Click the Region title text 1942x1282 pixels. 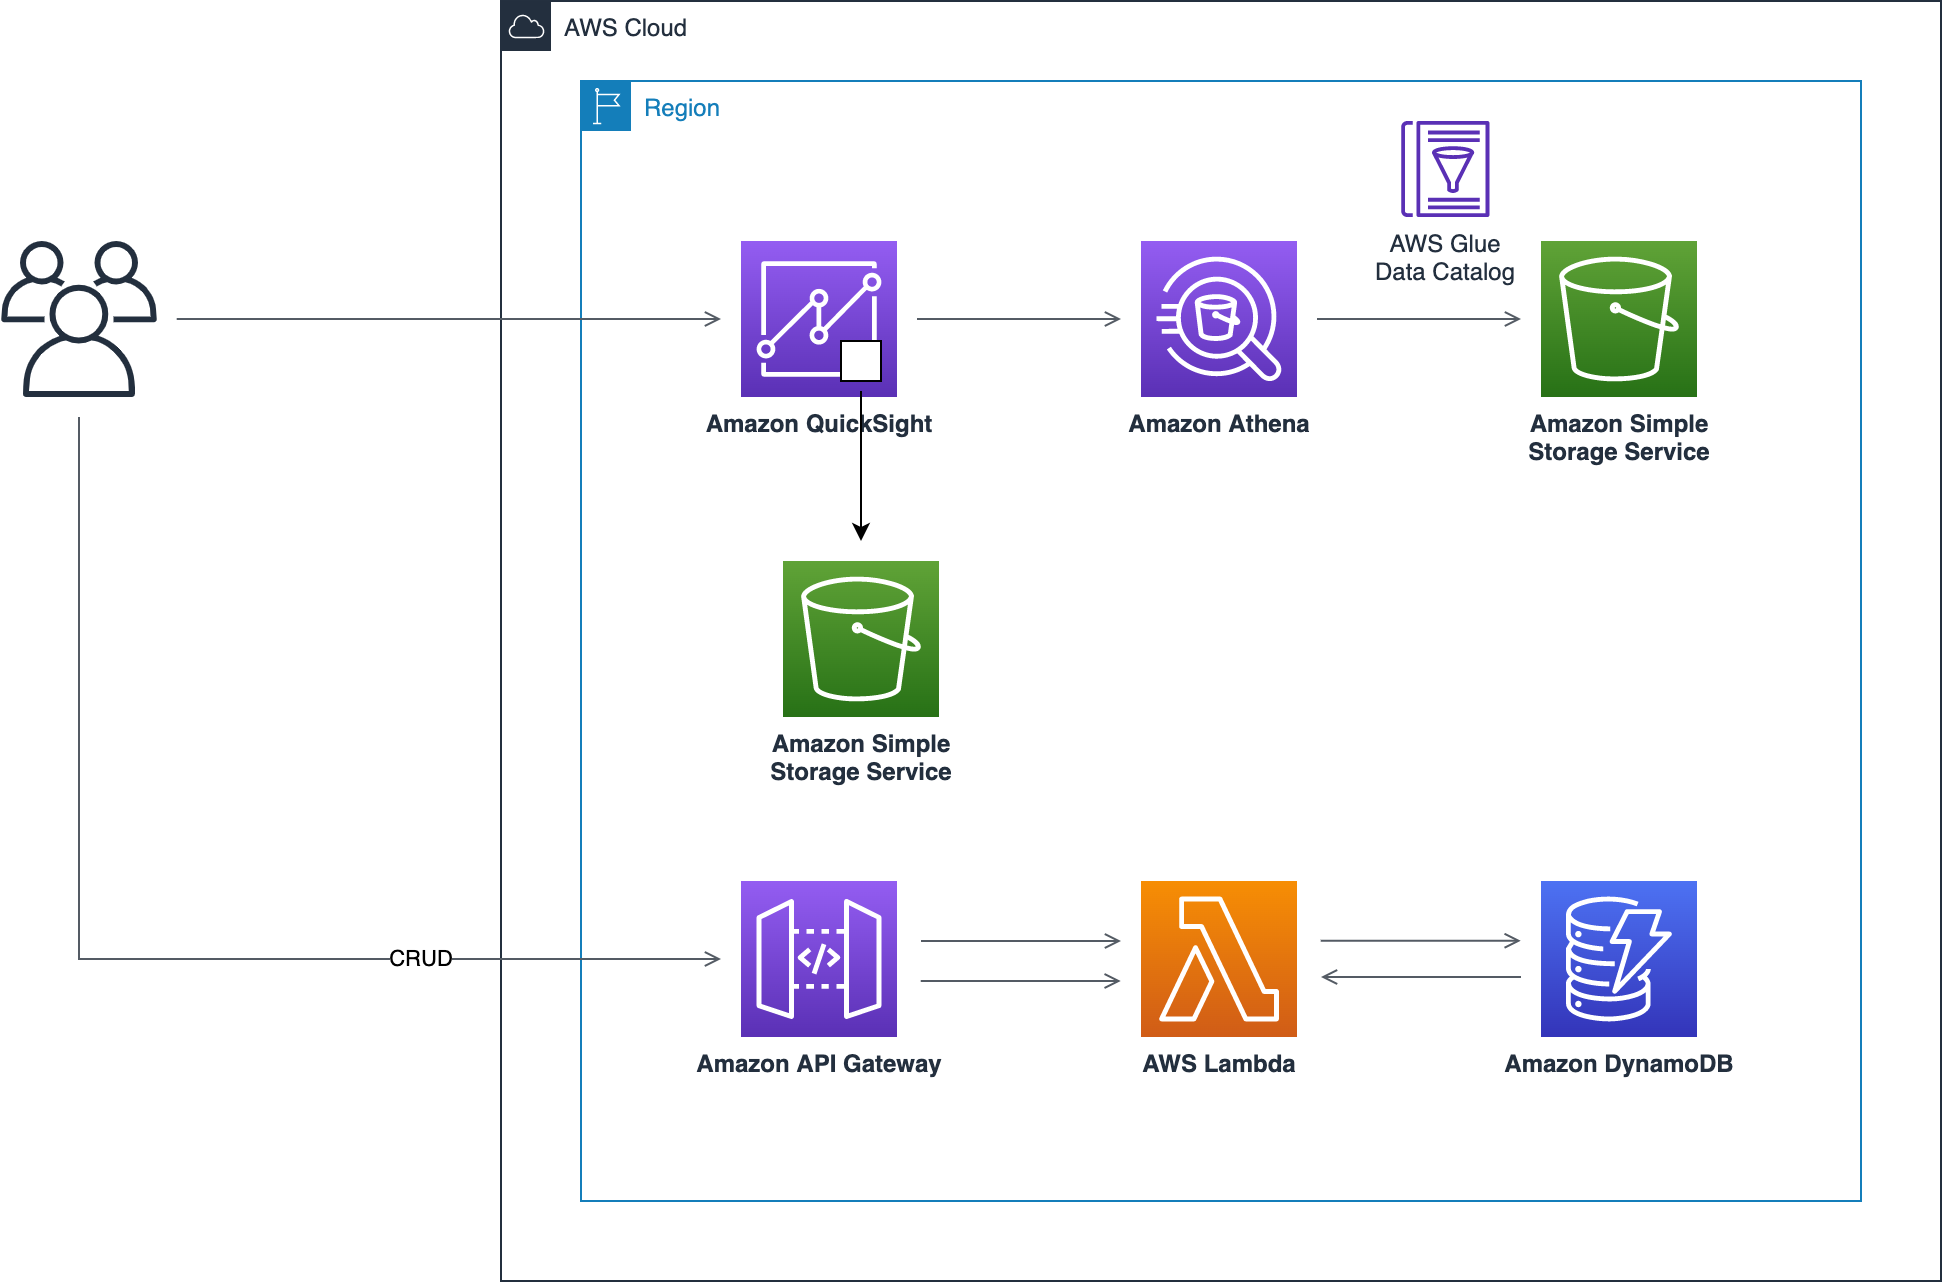click(x=682, y=108)
